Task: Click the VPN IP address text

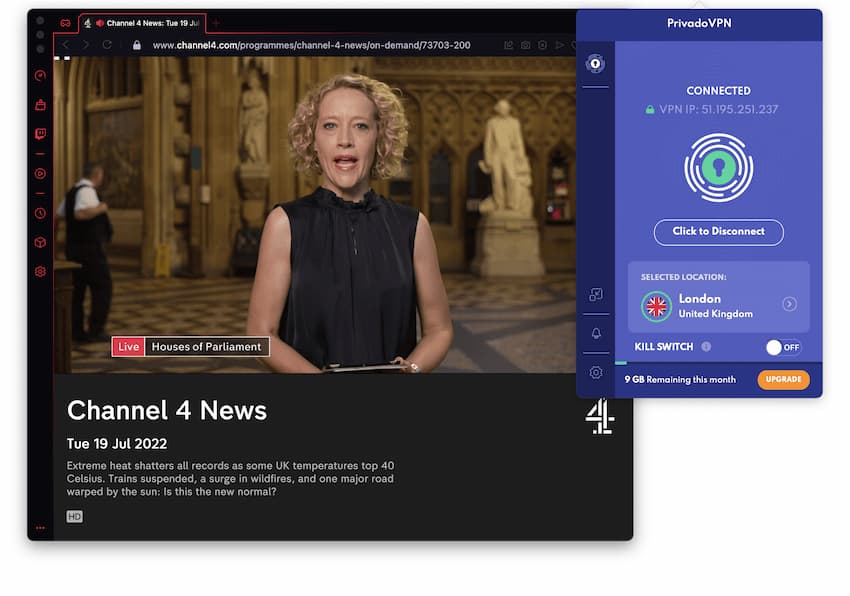Action: (x=719, y=110)
